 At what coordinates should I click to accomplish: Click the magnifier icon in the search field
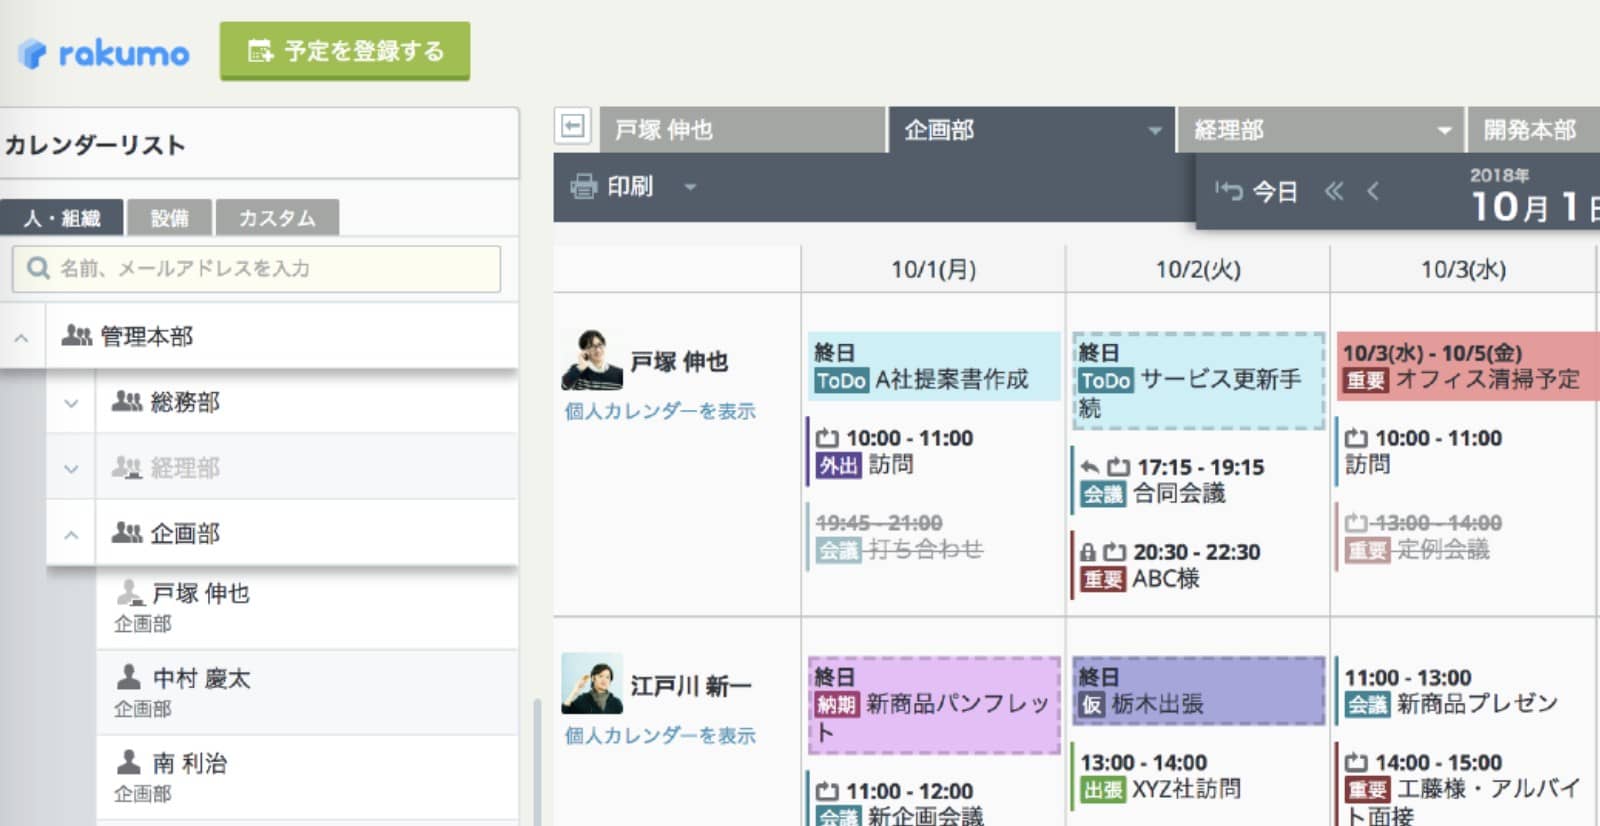tap(38, 268)
